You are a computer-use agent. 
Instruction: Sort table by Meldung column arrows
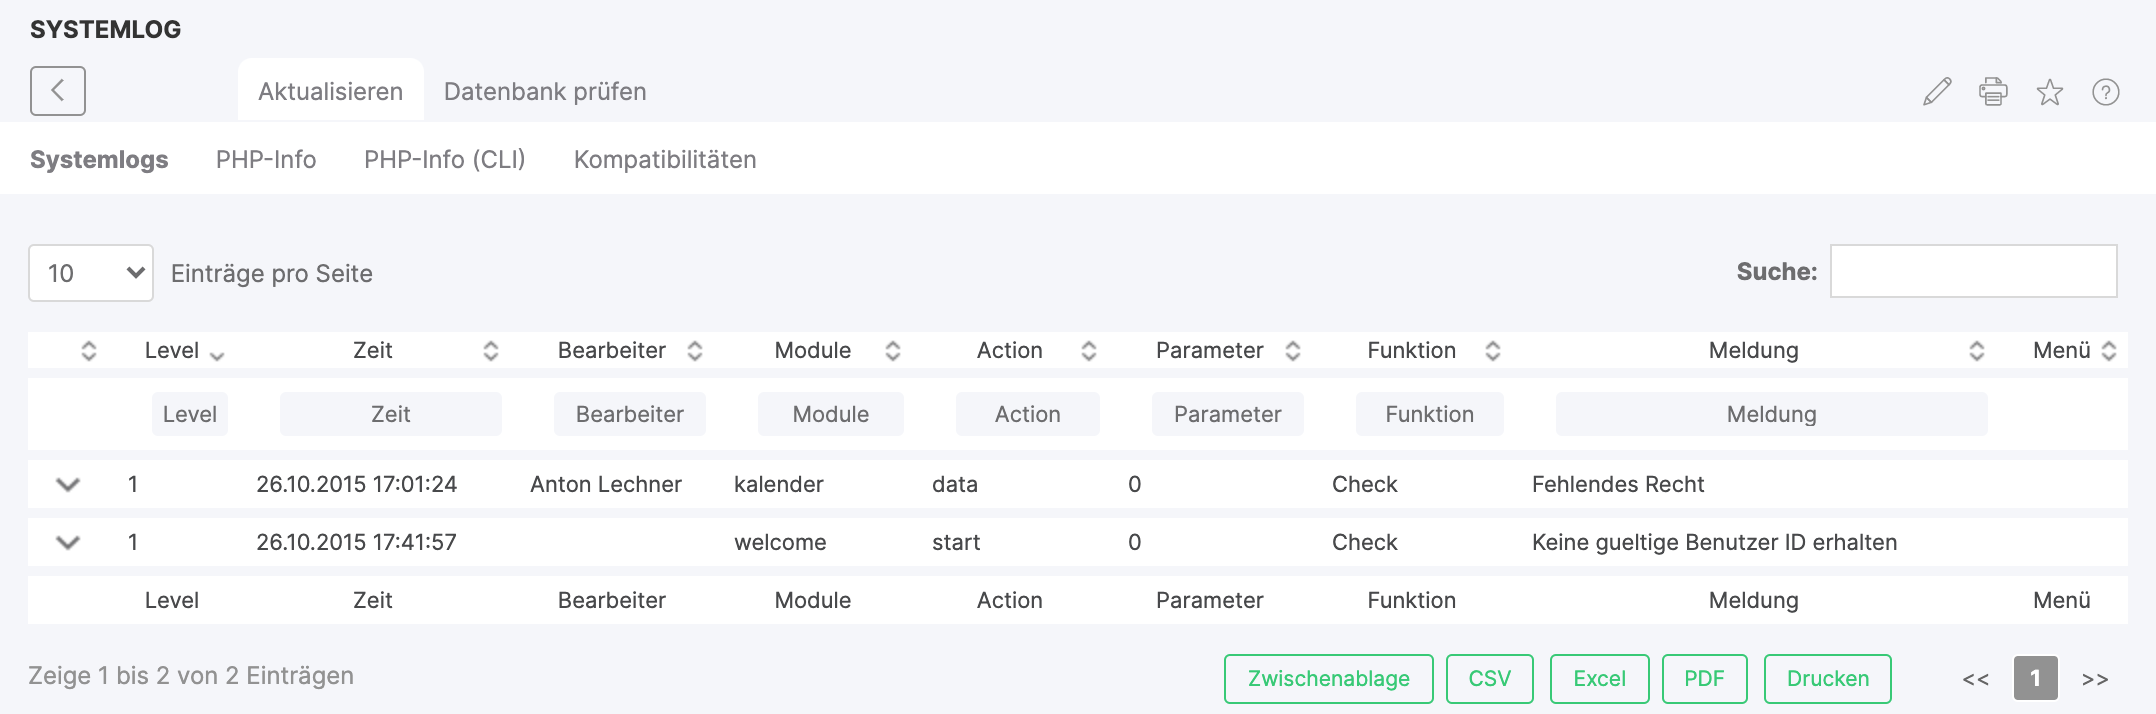[1976, 351]
